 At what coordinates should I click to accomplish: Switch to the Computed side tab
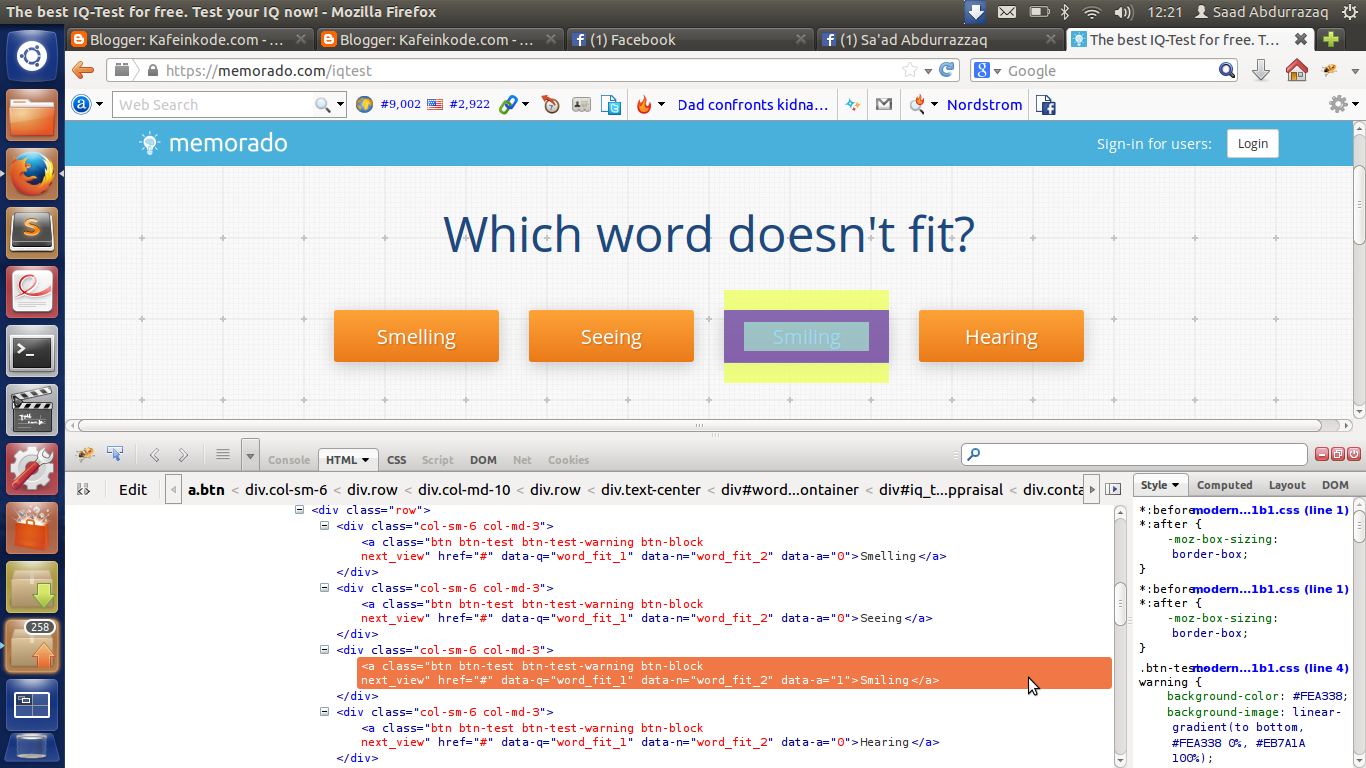point(1225,485)
